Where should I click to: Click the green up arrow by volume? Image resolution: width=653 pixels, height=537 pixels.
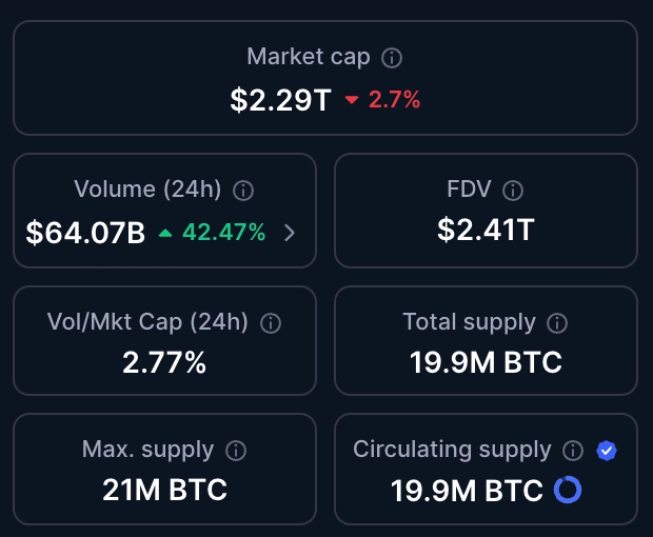point(165,233)
